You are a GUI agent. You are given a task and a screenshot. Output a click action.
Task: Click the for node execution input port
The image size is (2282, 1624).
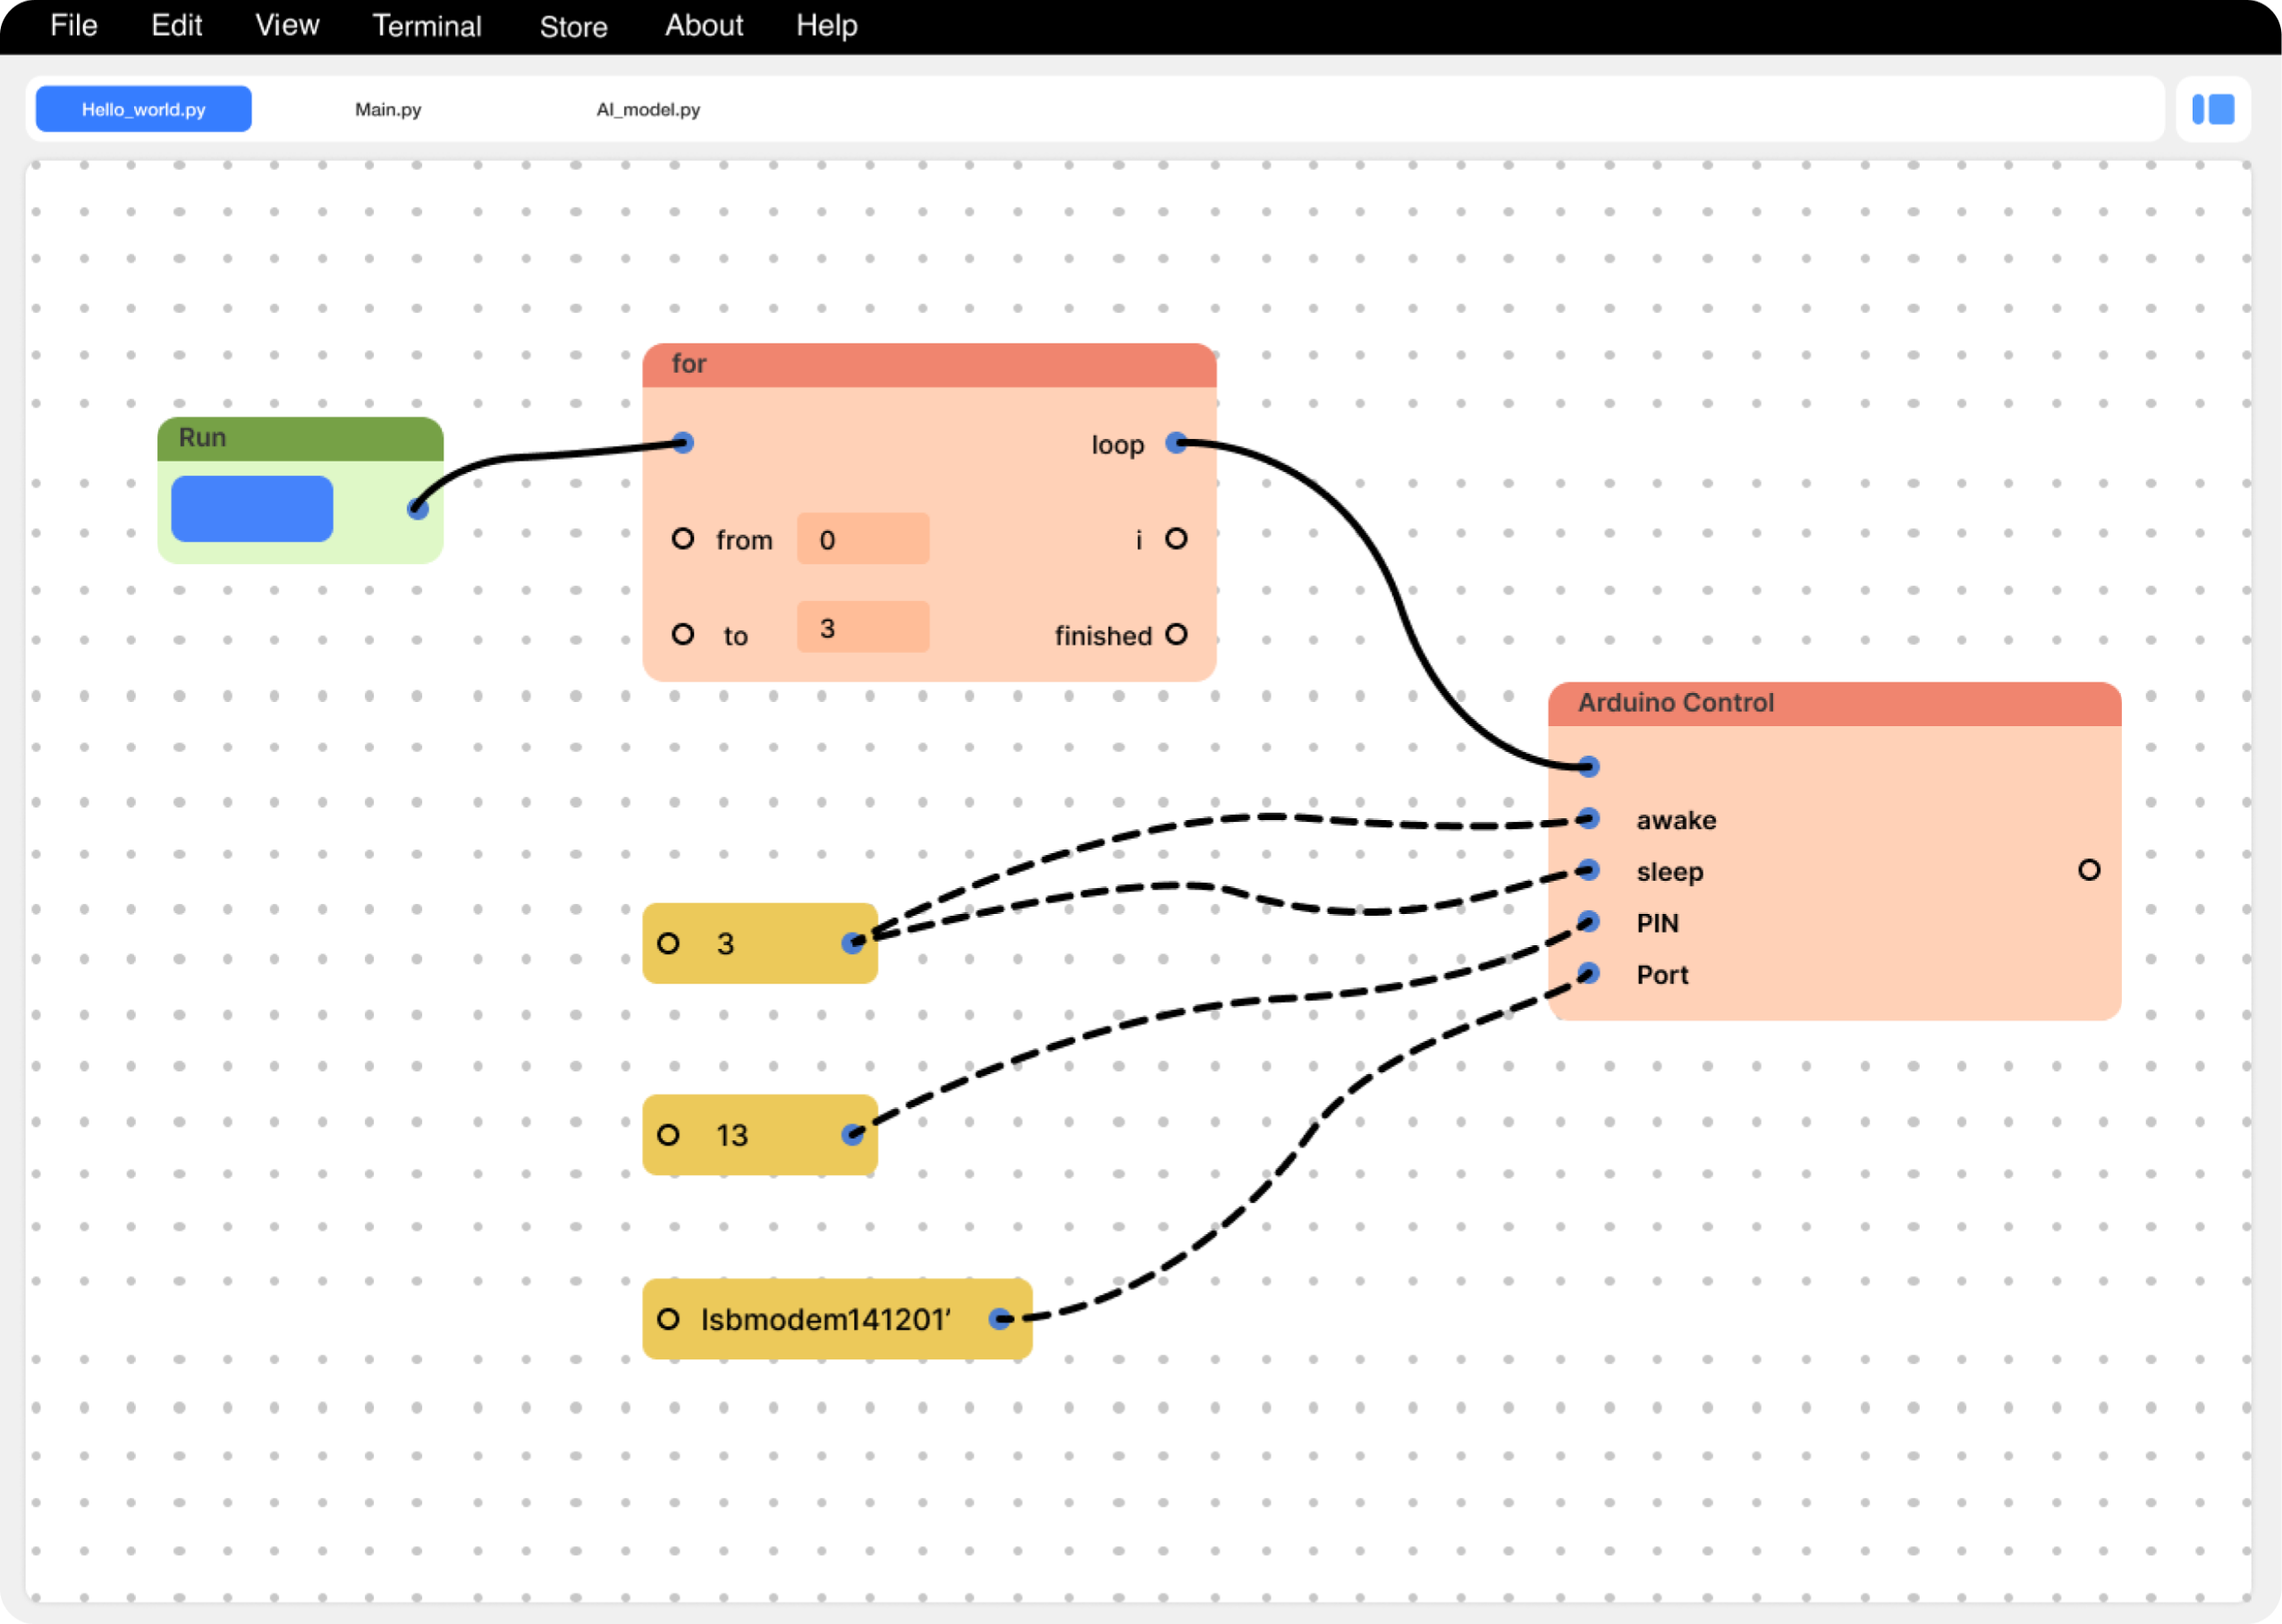click(x=683, y=443)
